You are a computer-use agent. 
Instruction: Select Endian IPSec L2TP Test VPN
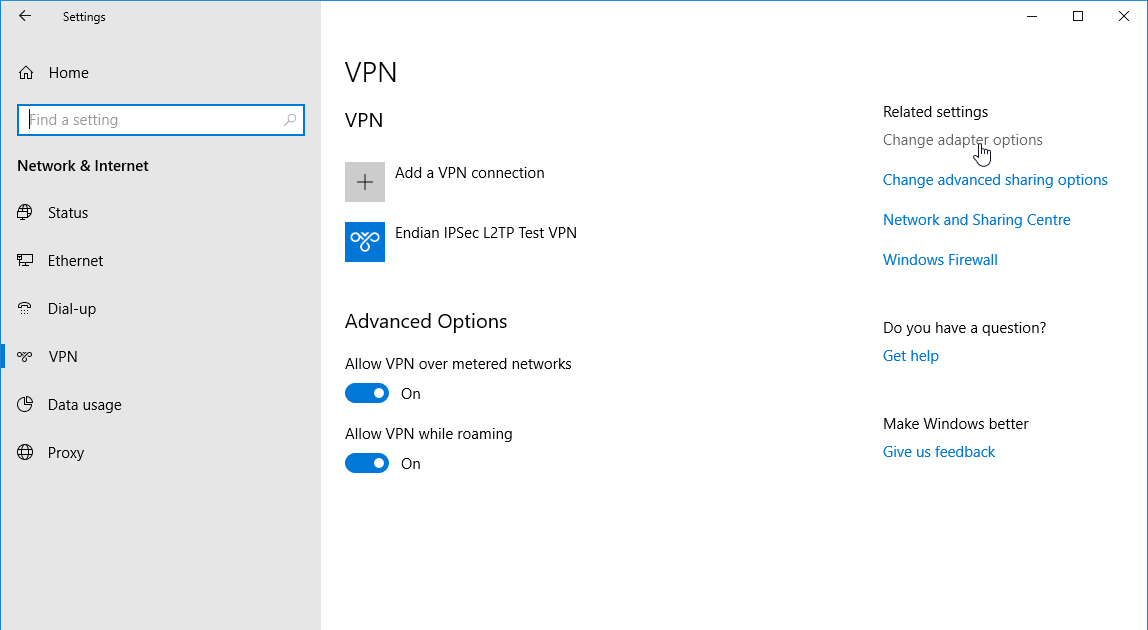point(485,233)
